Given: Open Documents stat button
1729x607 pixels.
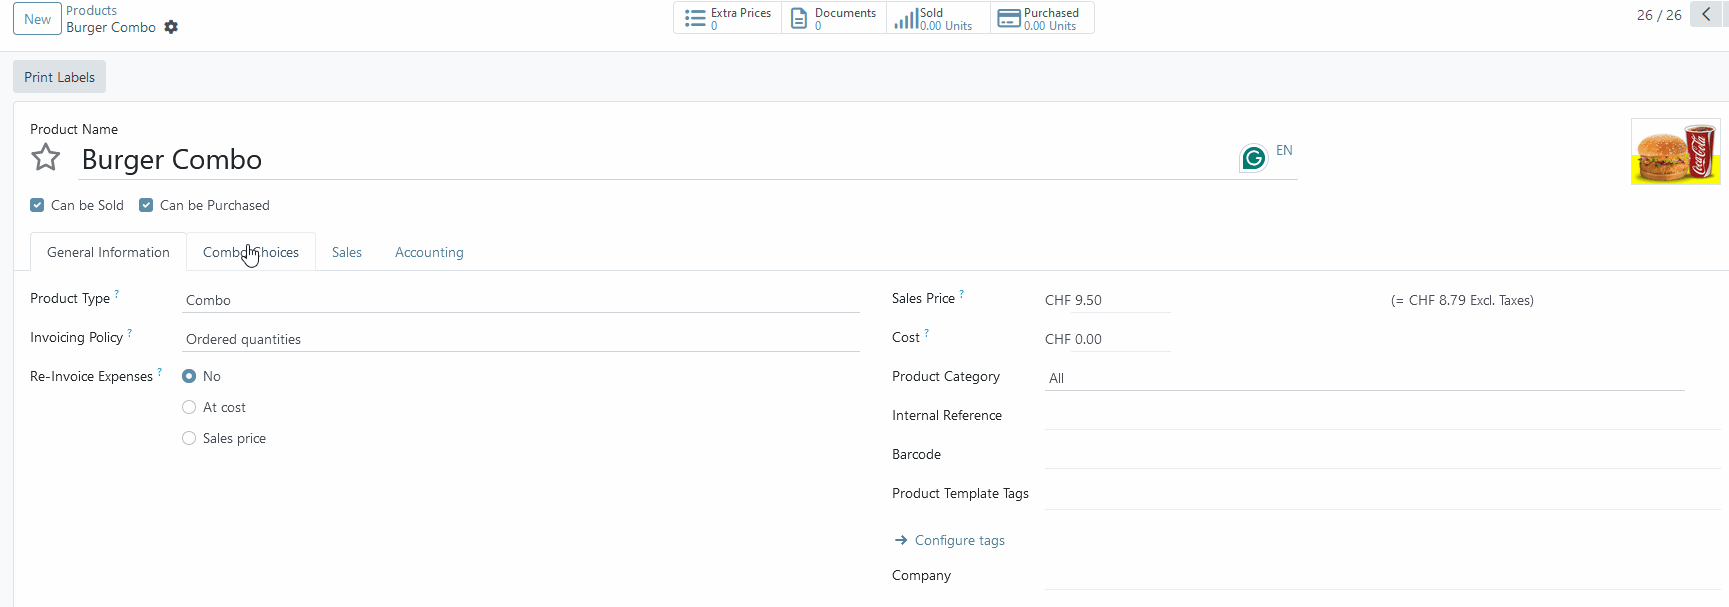Looking at the screenshot, I should coord(834,18).
